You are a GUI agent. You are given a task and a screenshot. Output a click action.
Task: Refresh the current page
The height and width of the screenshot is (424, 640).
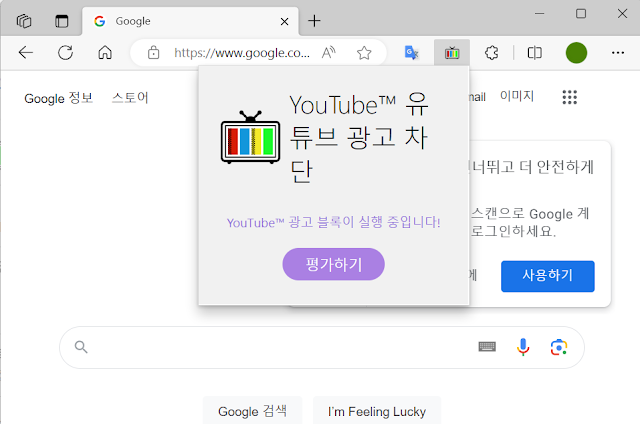point(65,53)
